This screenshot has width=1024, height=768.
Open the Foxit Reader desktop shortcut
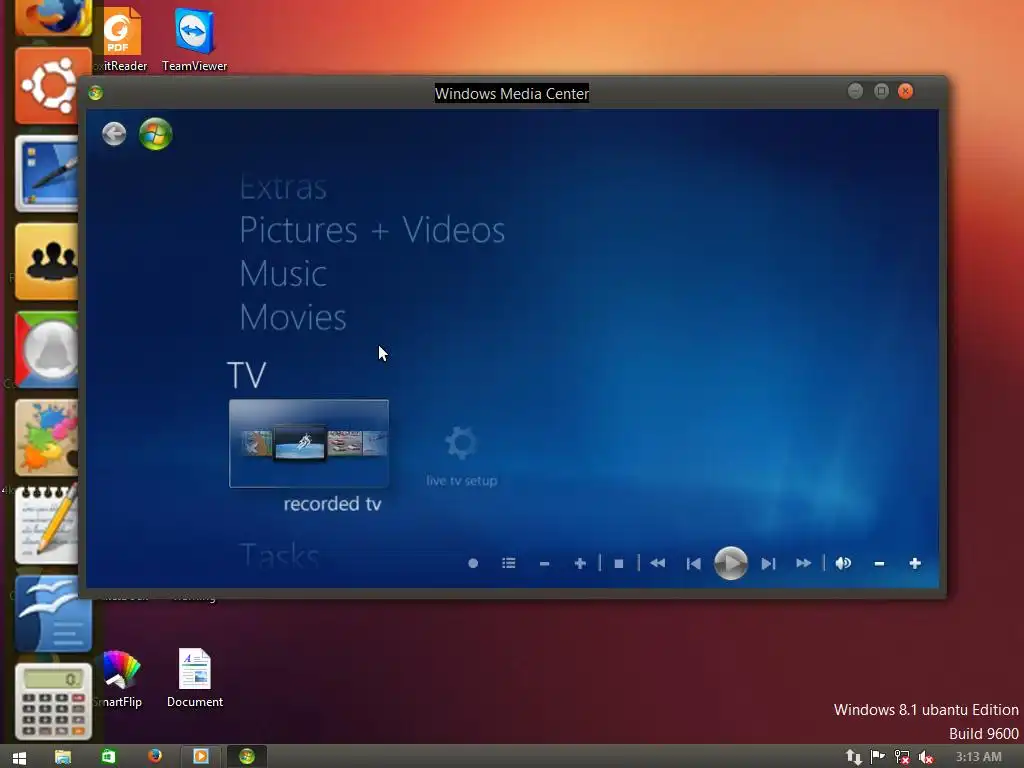[x=121, y=40]
